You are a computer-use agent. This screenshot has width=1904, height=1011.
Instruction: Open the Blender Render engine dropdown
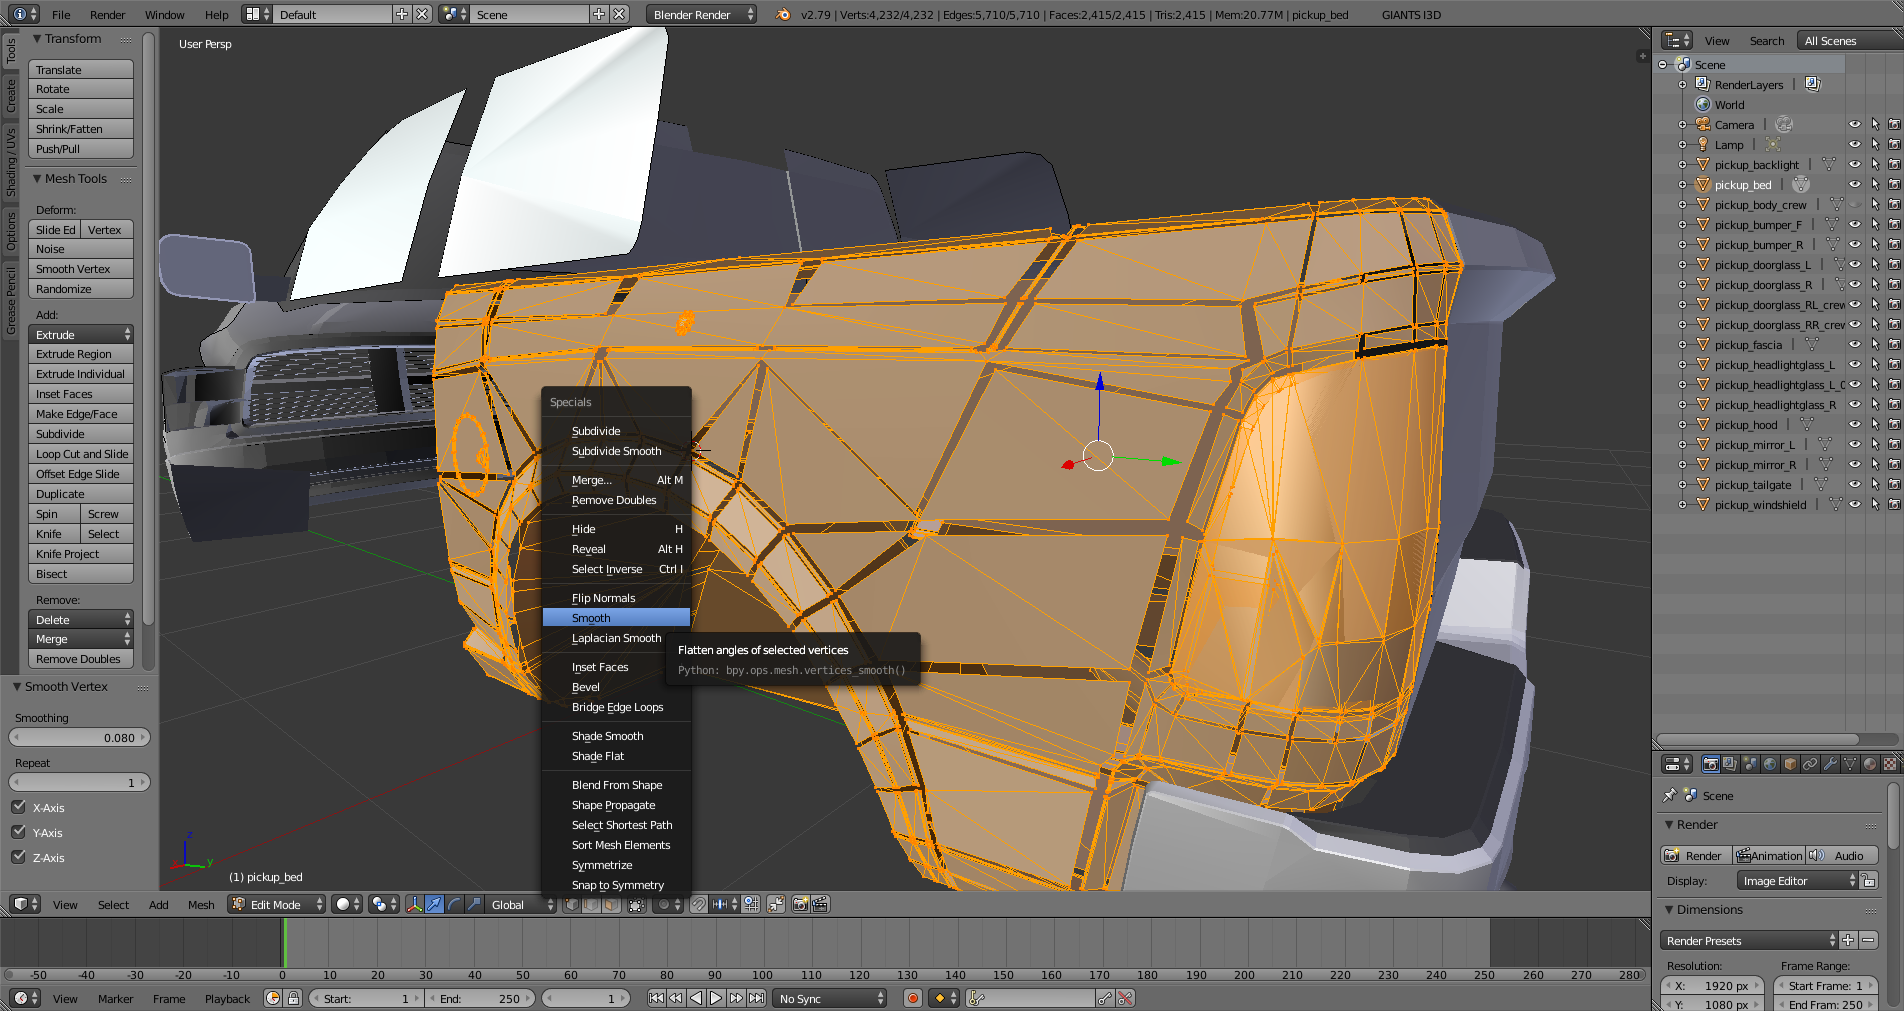(700, 14)
